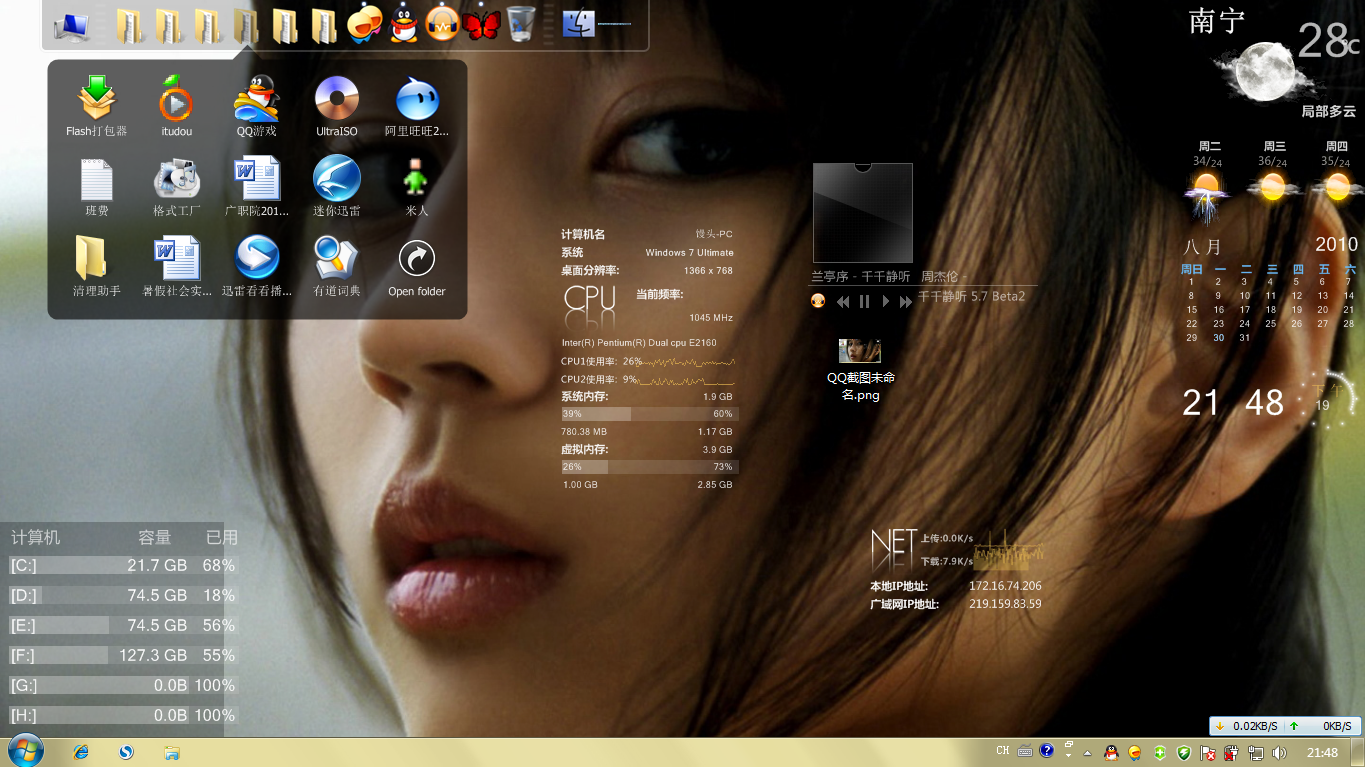The width and height of the screenshot is (1365, 767).
Task: Open the Flash打包器 shortcut
Action: 97,106
